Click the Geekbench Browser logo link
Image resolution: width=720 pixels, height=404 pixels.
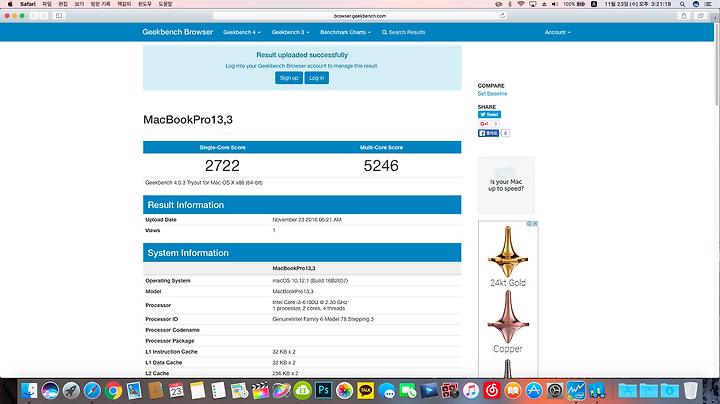point(178,32)
